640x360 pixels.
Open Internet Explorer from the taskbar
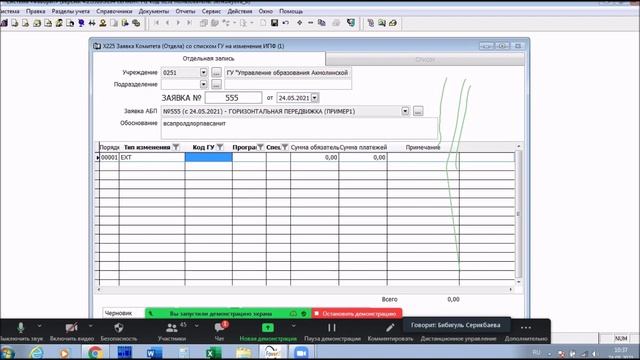click(36, 352)
